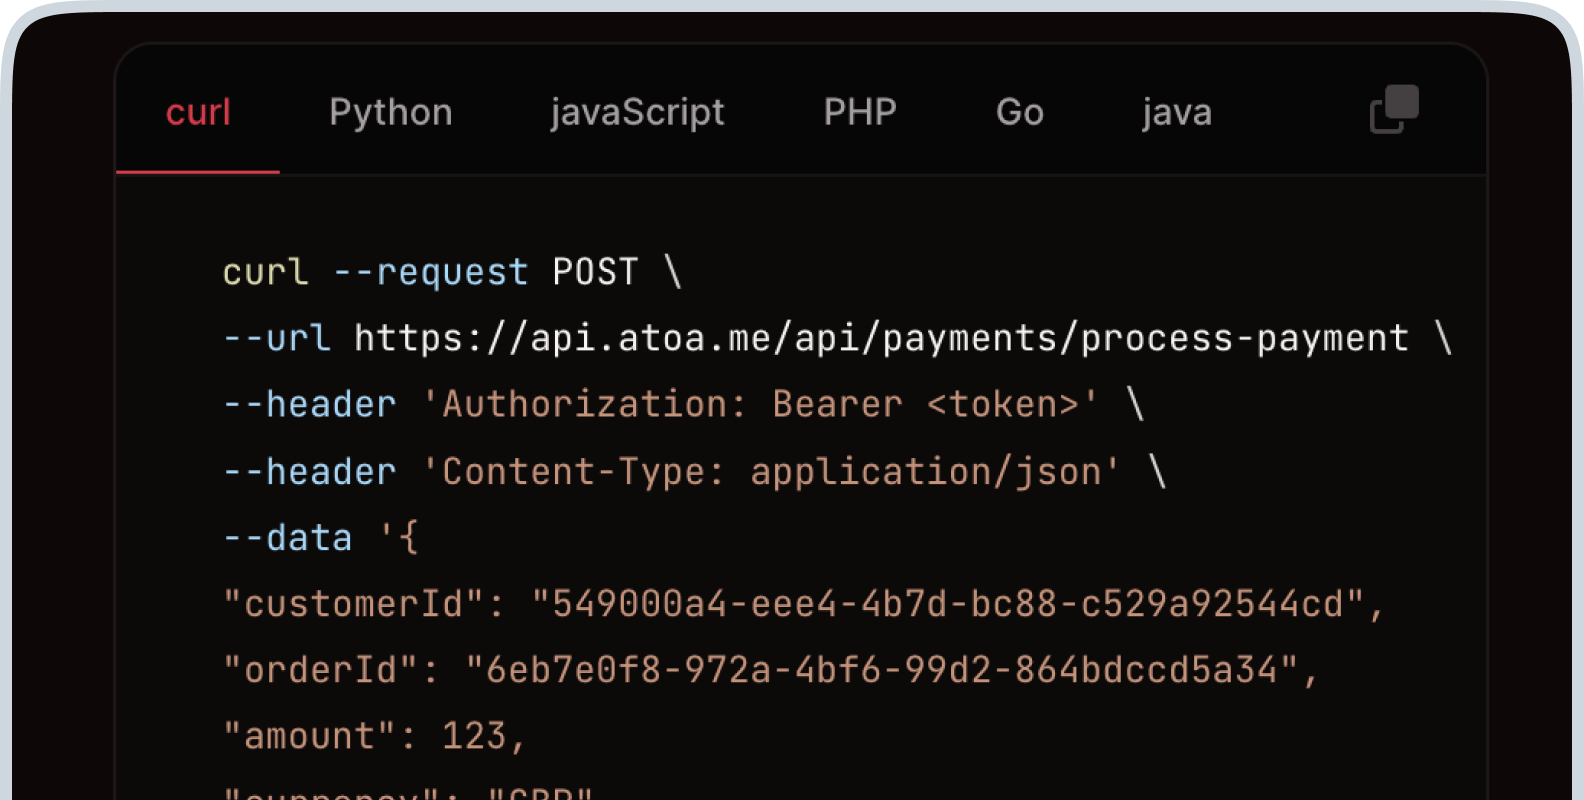This screenshot has width=1584, height=800.
Task: View the java code sample
Action: point(1176,112)
